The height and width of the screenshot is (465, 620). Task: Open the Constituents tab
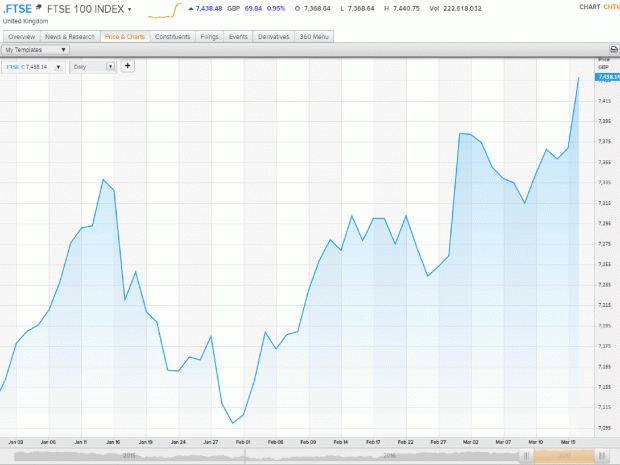172,36
